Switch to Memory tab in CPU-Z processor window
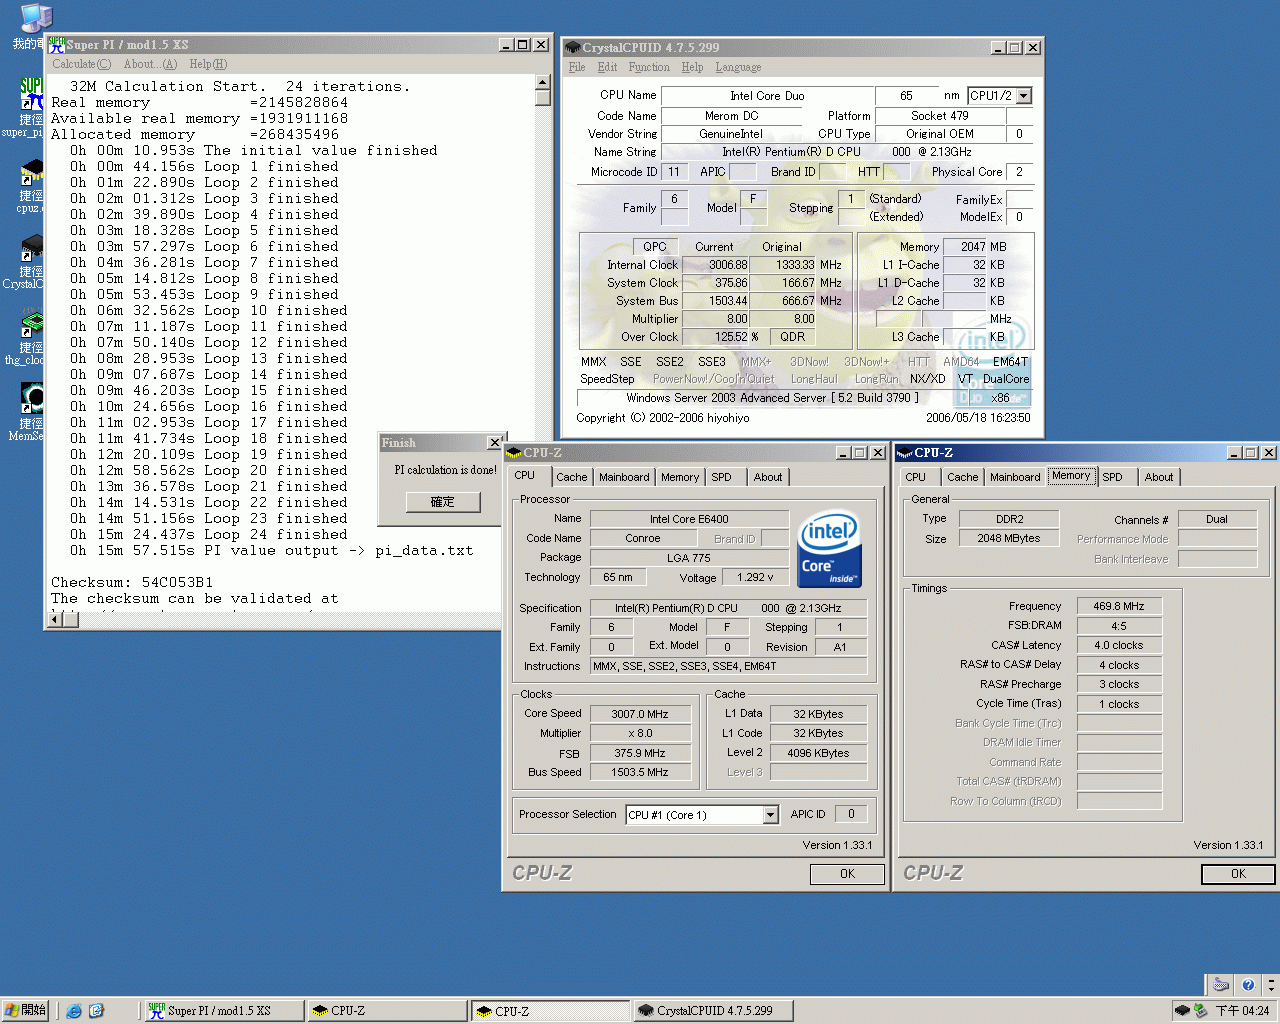The width and height of the screenshot is (1280, 1024). (x=680, y=477)
